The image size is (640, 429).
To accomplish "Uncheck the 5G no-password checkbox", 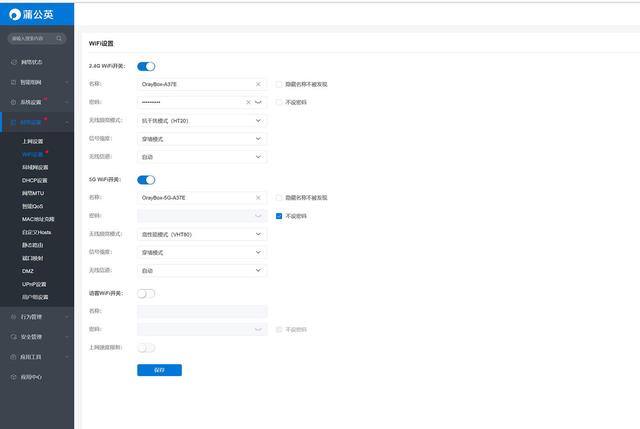I will click(x=279, y=216).
